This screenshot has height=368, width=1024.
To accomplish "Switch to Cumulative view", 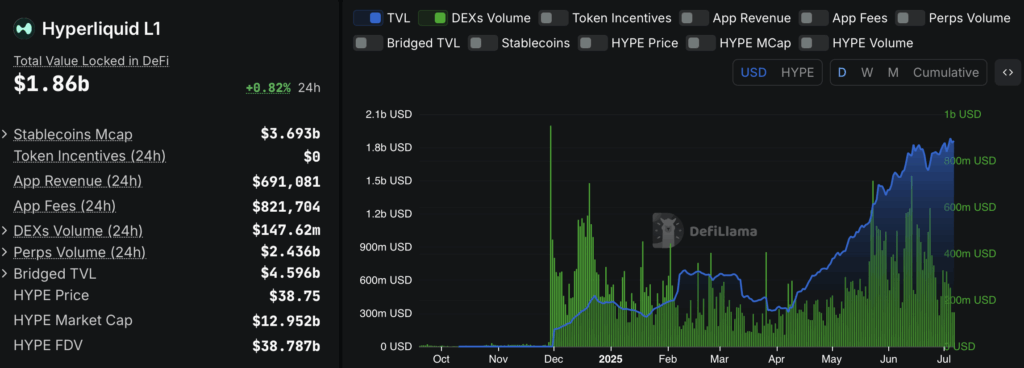I will [x=946, y=72].
